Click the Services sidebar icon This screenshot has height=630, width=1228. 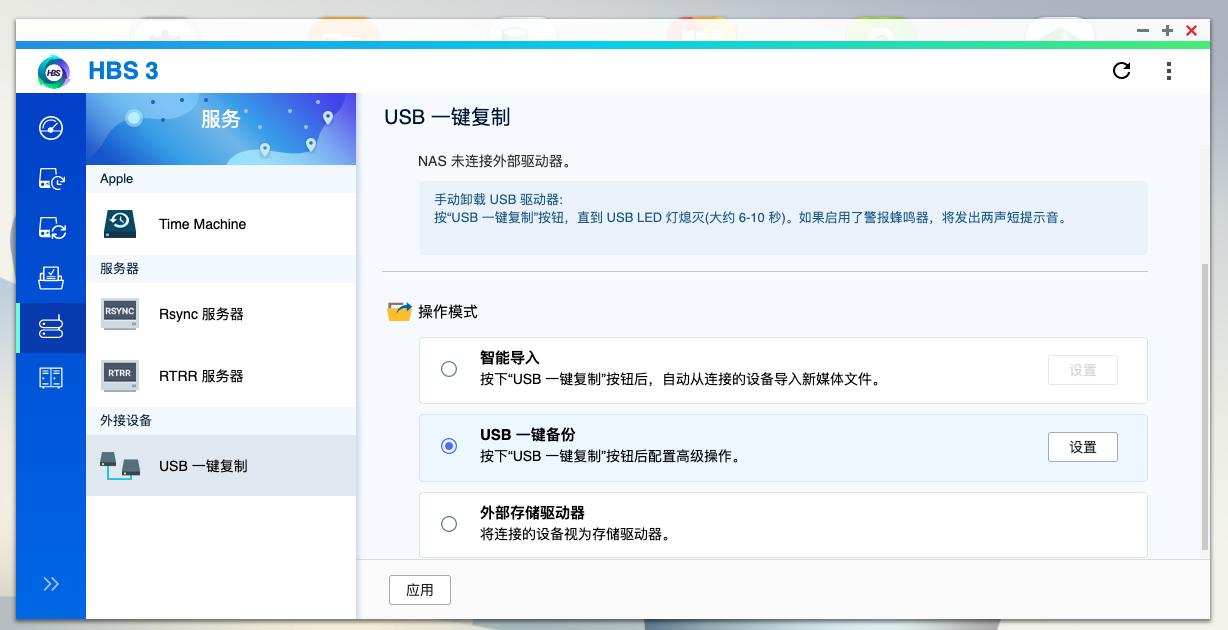point(51,326)
